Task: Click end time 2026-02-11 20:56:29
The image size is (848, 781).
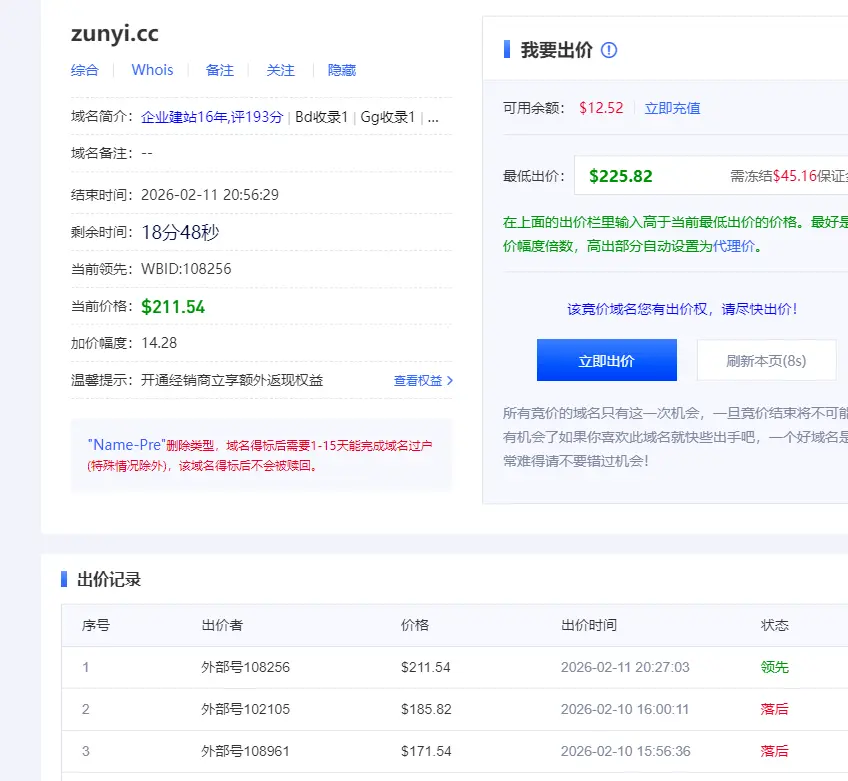Action: 210,195
